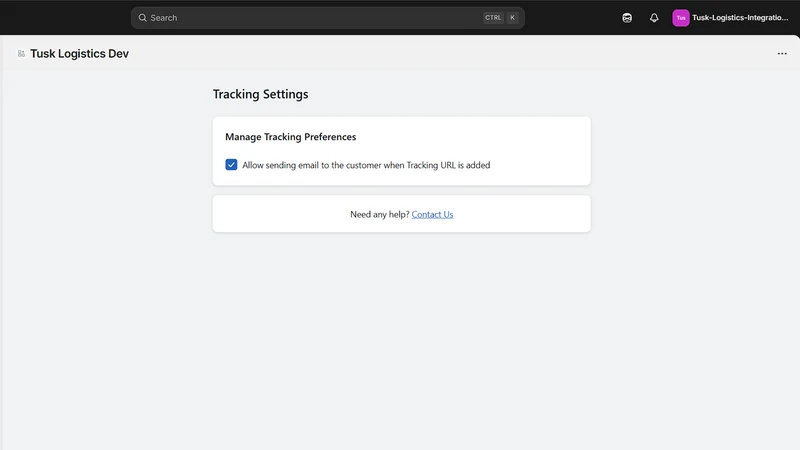The height and width of the screenshot is (450, 800).
Task: Select the Tusk Logistics Dev app title
Action: (80, 54)
